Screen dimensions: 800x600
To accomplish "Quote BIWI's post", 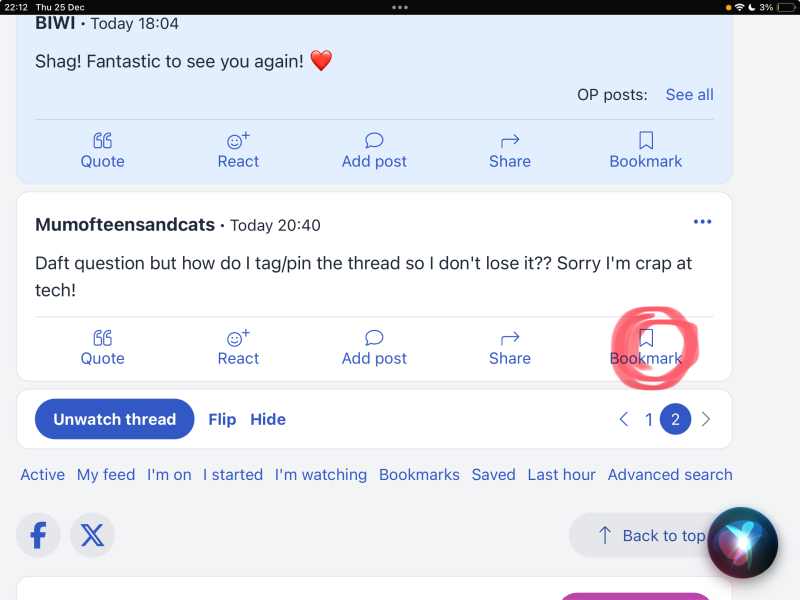I will click(x=102, y=150).
